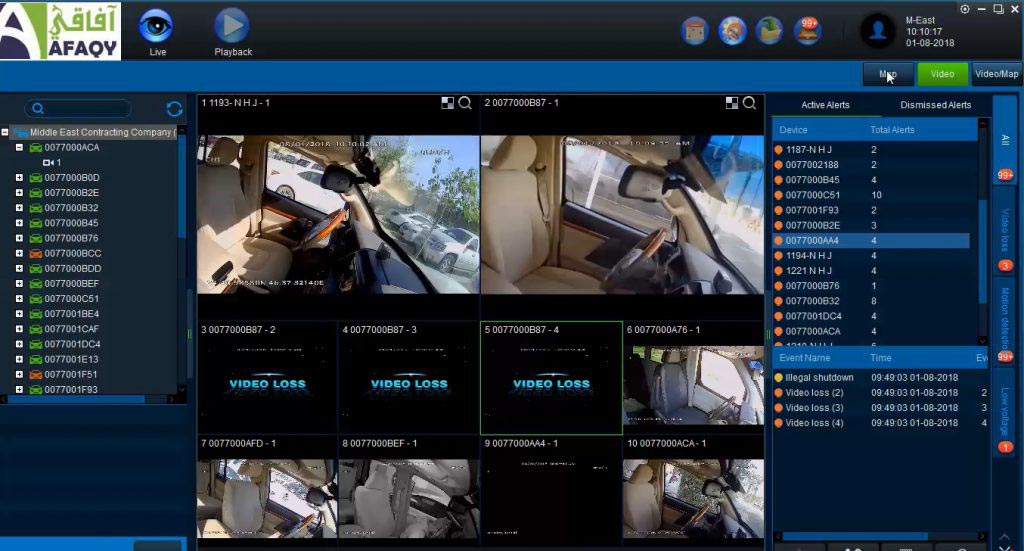The width and height of the screenshot is (1024, 551).
Task: Sort events by Event Name header
Action: coord(805,358)
